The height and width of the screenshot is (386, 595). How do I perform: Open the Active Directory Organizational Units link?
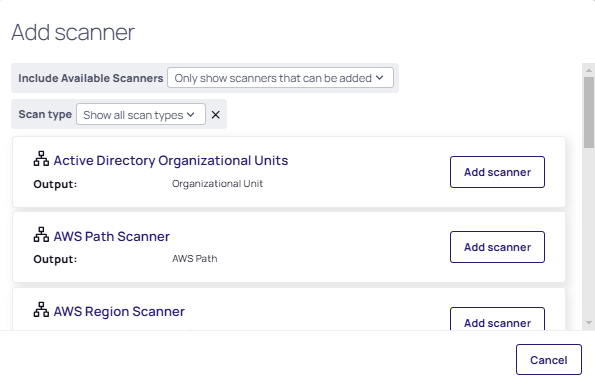(x=171, y=161)
